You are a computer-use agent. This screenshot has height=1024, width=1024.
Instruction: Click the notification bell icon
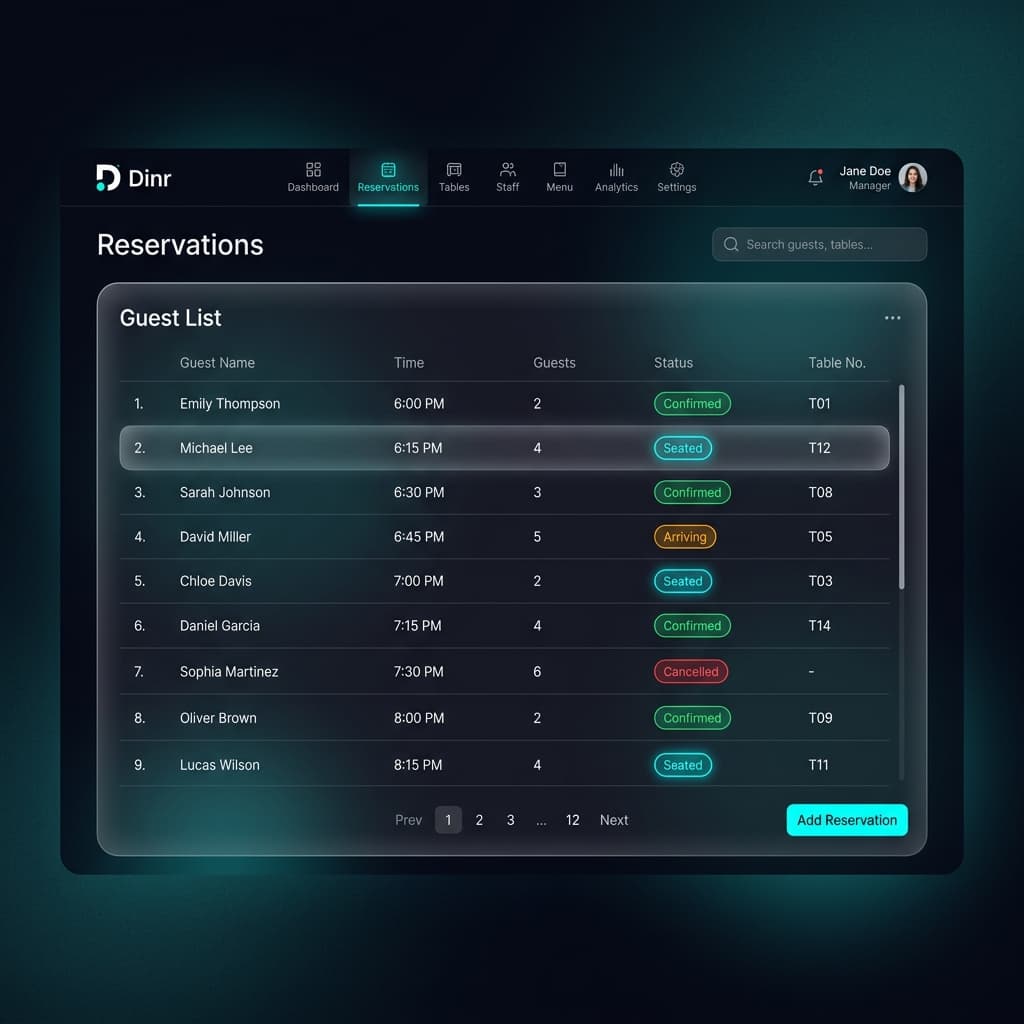tap(815, 178)
